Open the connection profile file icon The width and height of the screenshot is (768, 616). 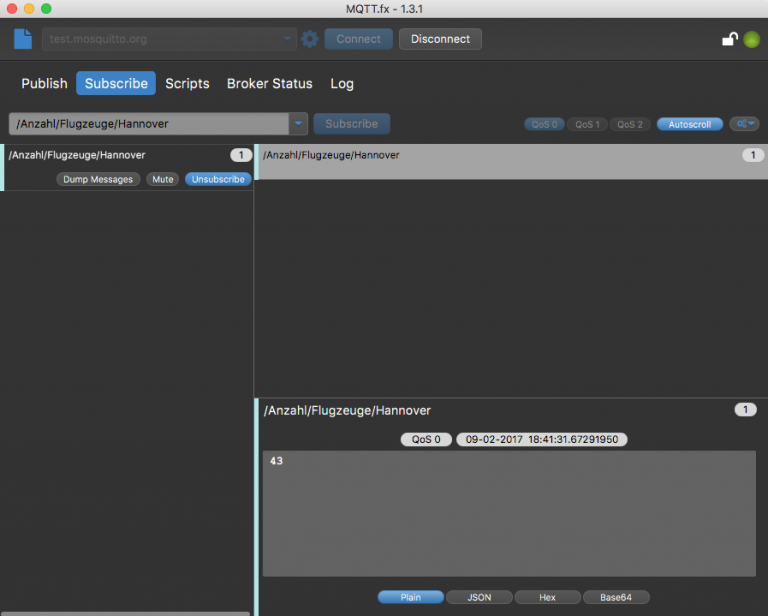coord(23,39)
